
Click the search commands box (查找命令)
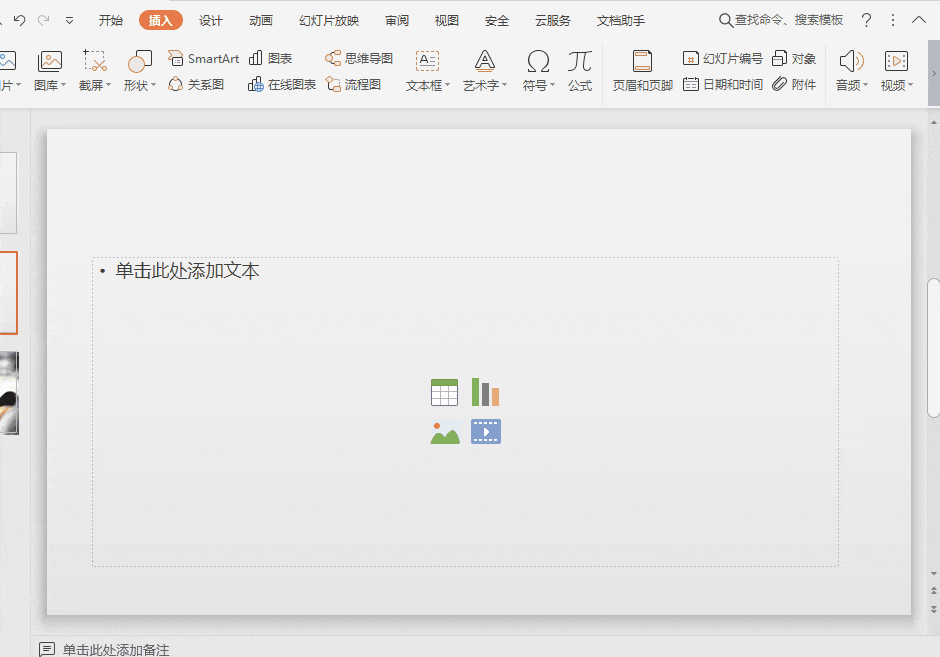pyautogui.click(x=781, y=21)
